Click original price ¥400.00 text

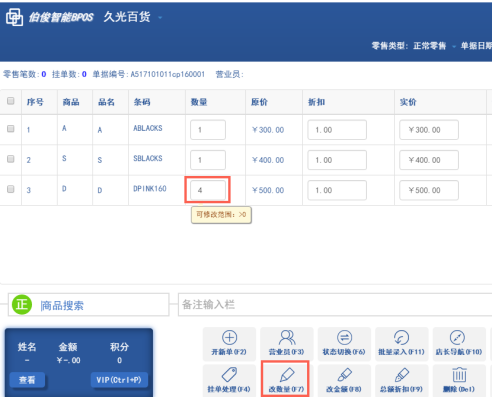point(268,160)
